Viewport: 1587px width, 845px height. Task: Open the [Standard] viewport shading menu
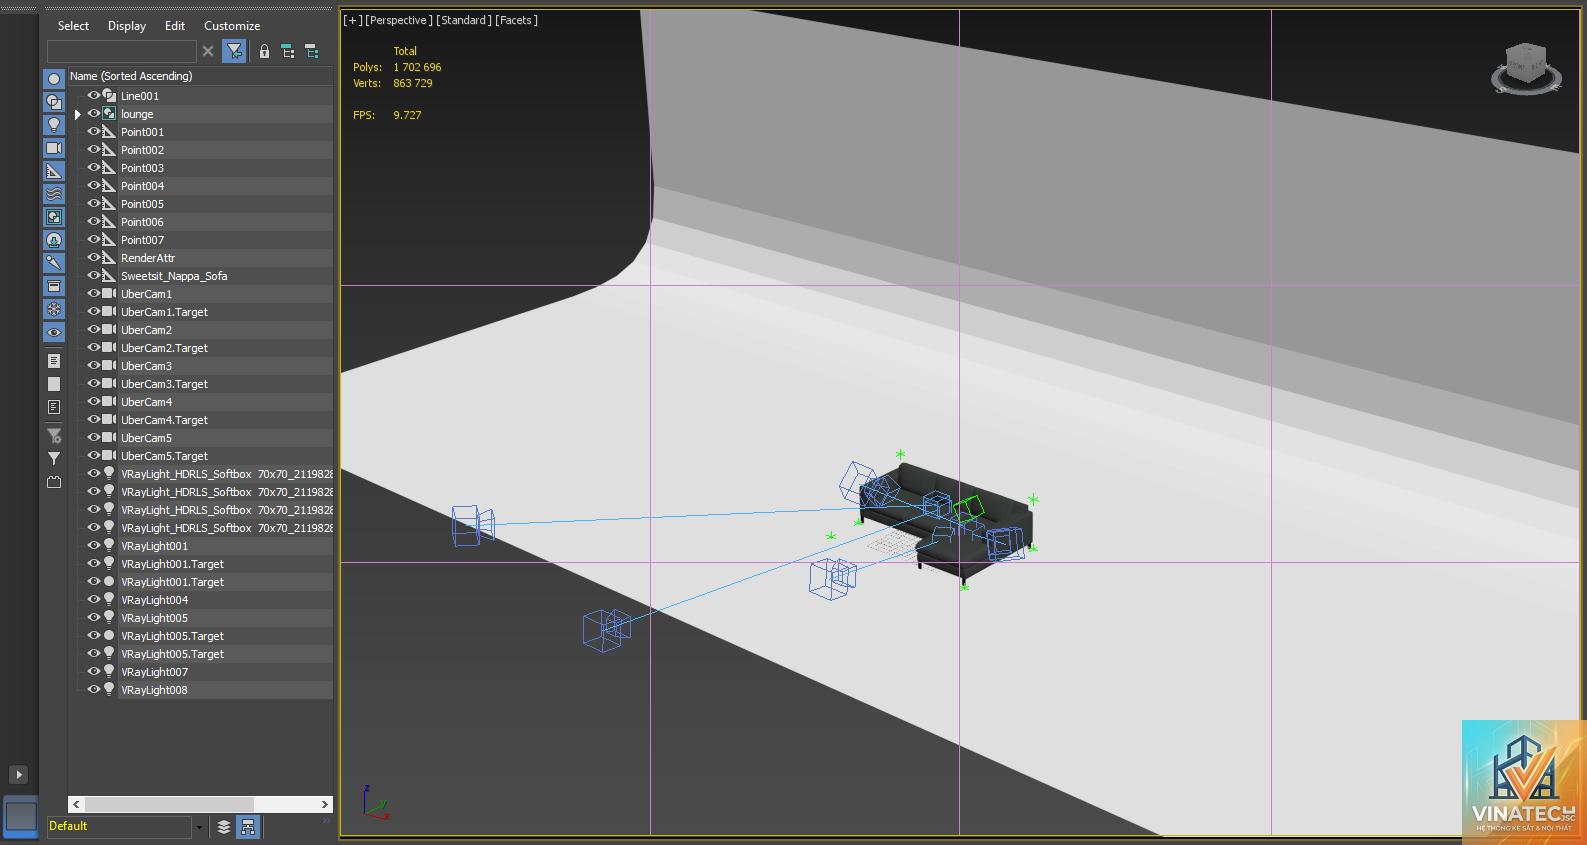coord(464,20)
